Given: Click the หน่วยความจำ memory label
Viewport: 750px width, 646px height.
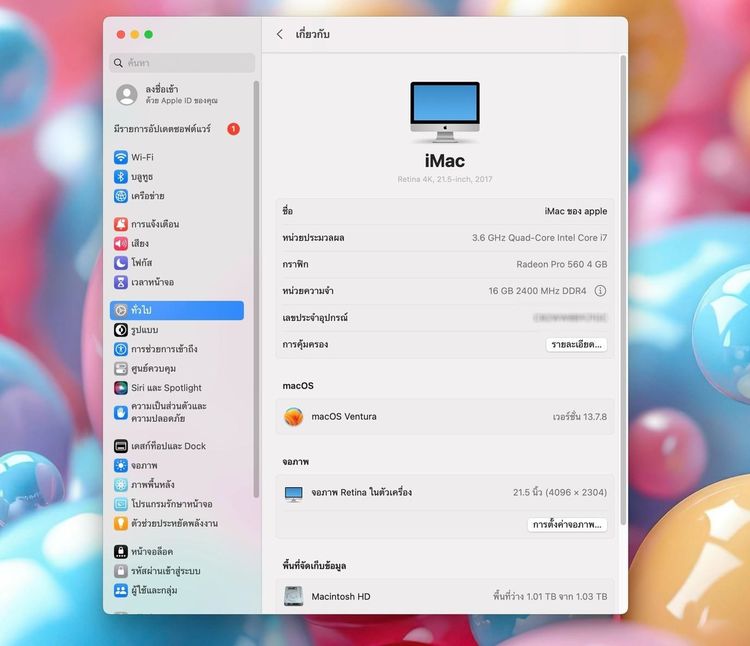Looking at the screenshot, I should coord(308,291).
